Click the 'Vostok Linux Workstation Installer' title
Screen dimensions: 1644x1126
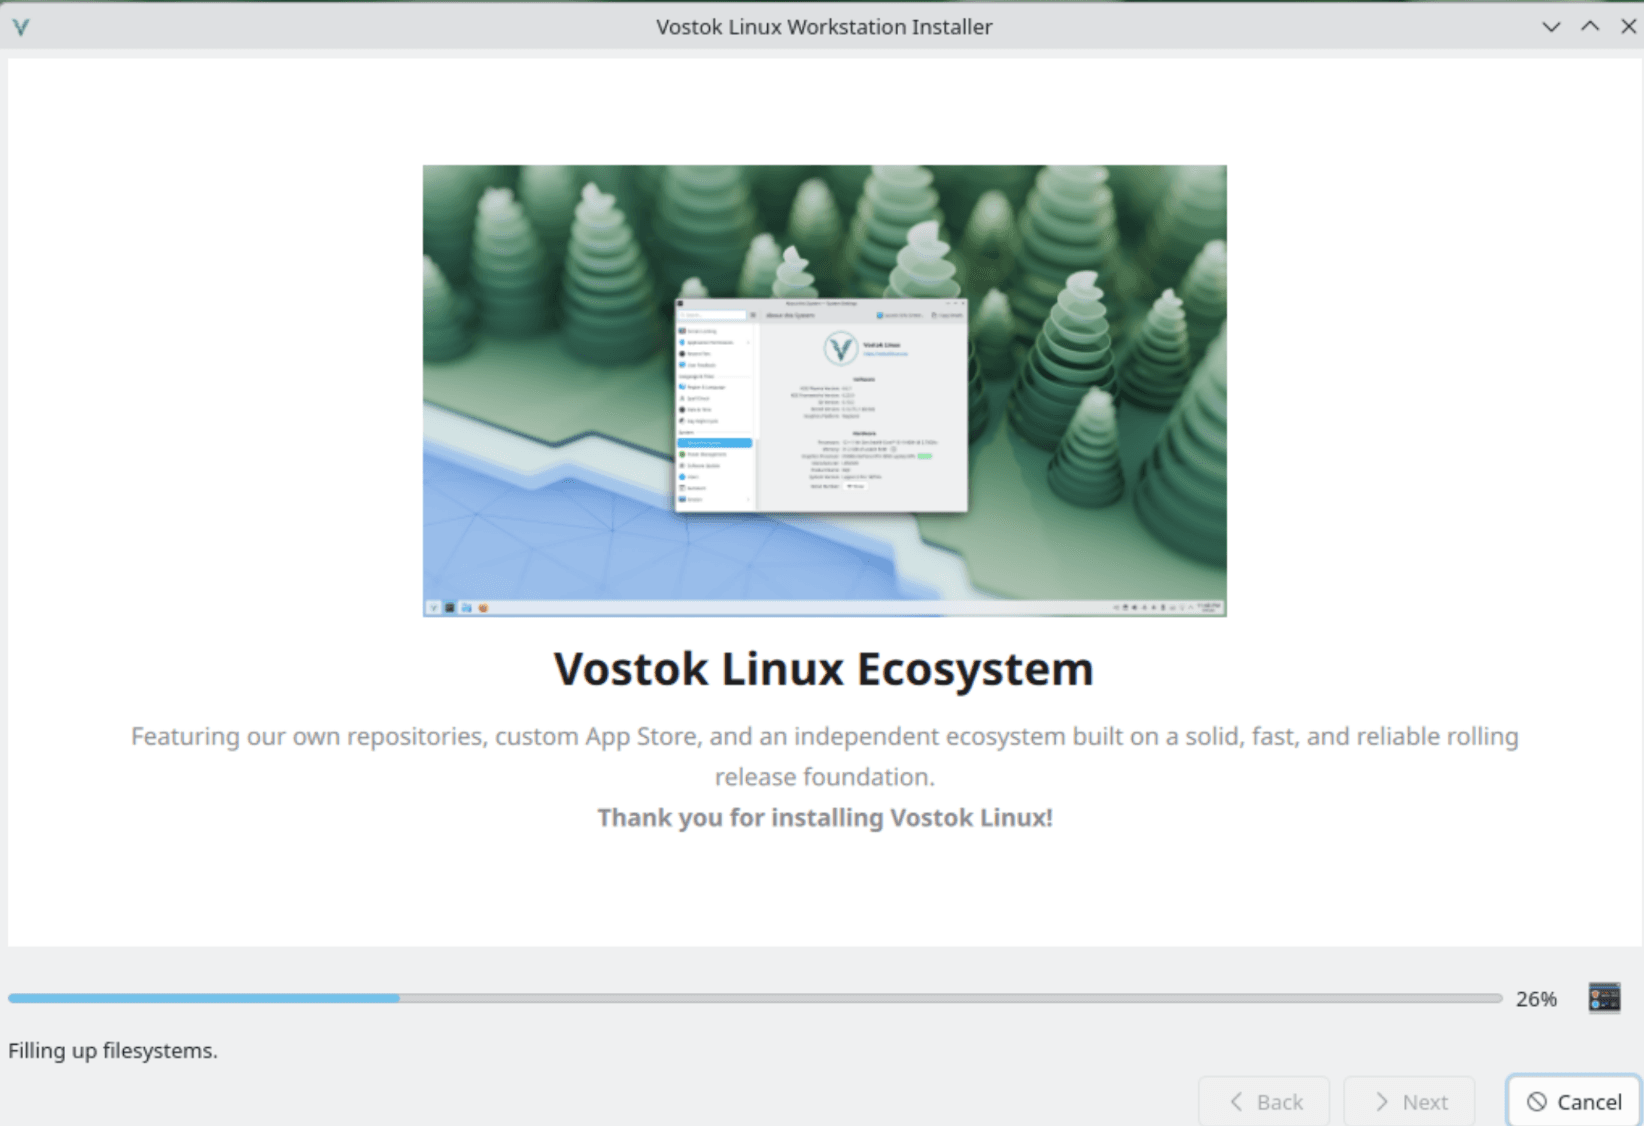[824, 27]
